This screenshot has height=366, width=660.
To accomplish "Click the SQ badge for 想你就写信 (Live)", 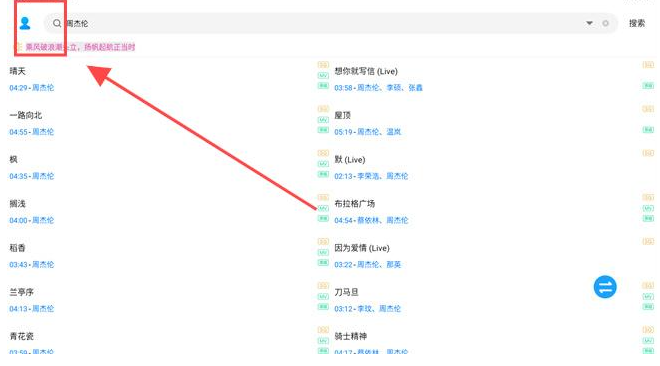I will pyautogui.click(x=648, y=65).
